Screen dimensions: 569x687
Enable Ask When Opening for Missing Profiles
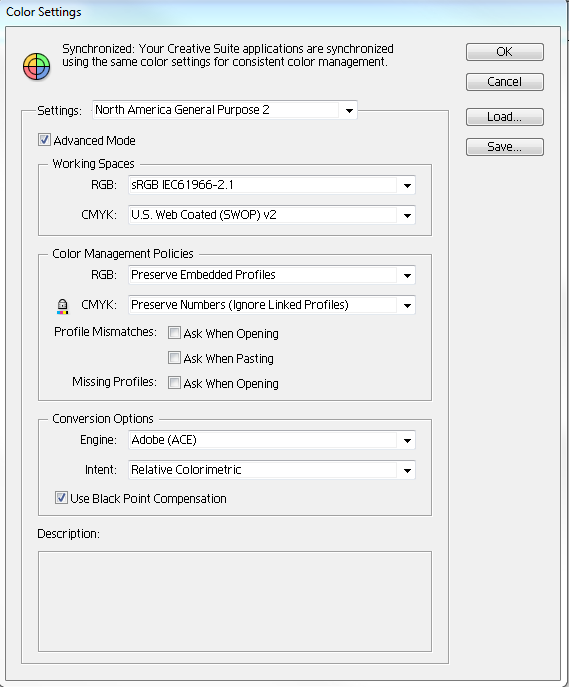coord(174,383)
